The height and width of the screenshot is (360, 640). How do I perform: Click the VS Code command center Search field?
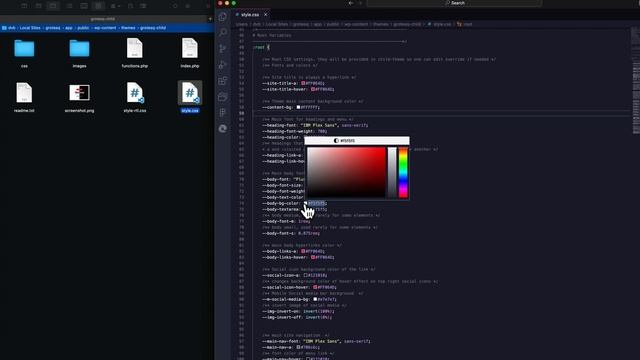pos(454,3)
